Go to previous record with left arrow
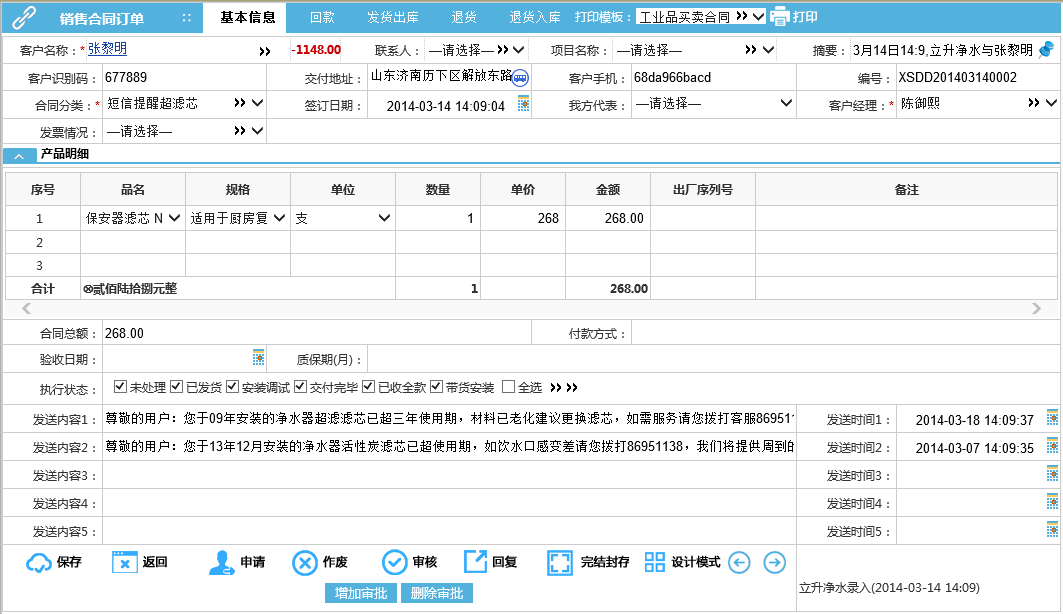Image resolution: width=1063 pixels, height=614 pixels. [x=740, y=562]
